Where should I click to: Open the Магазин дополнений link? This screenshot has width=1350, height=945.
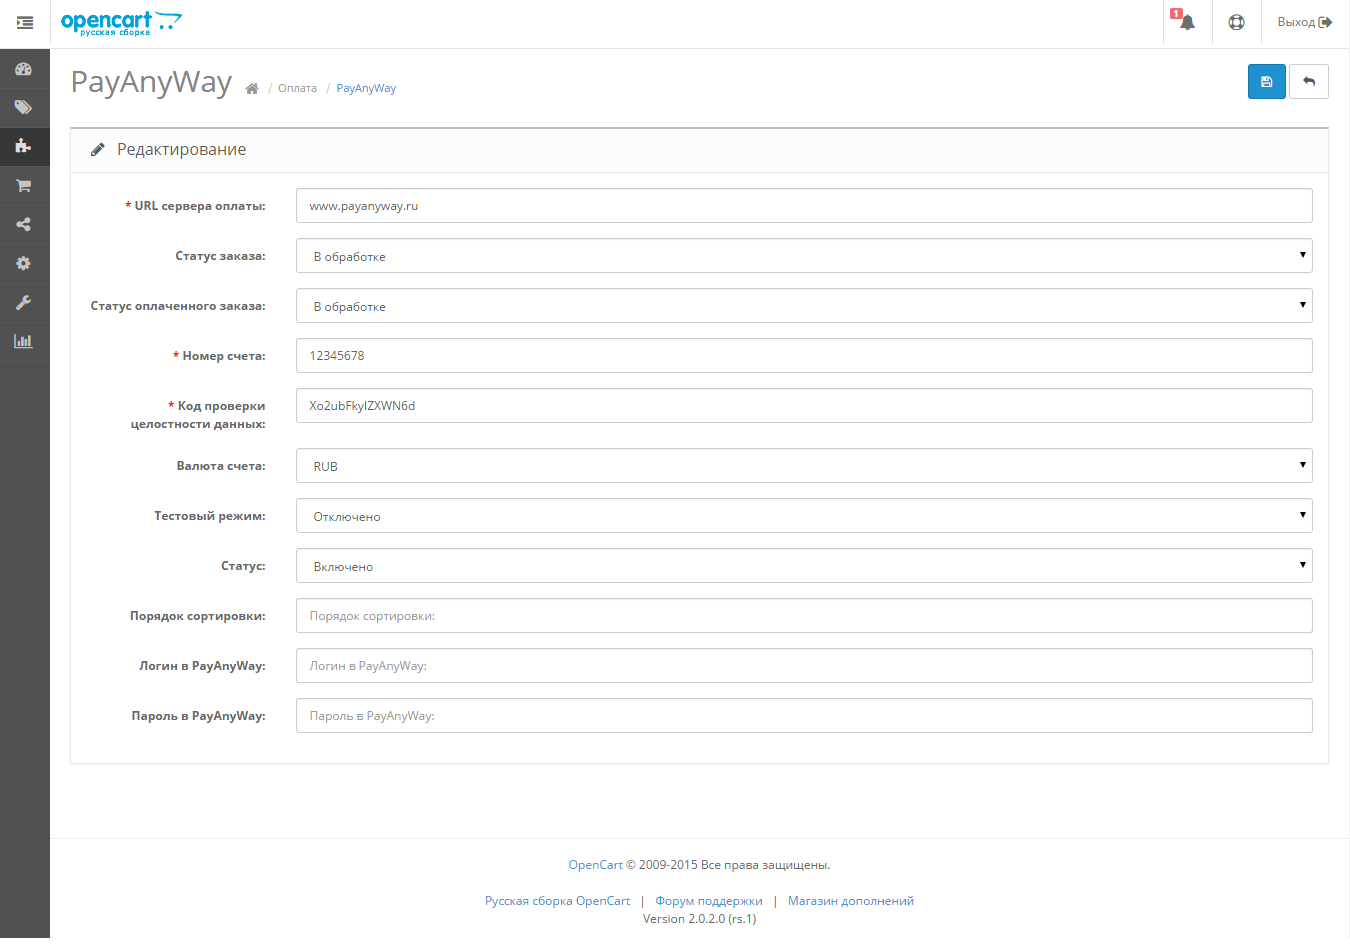click(x=851, y=901)
